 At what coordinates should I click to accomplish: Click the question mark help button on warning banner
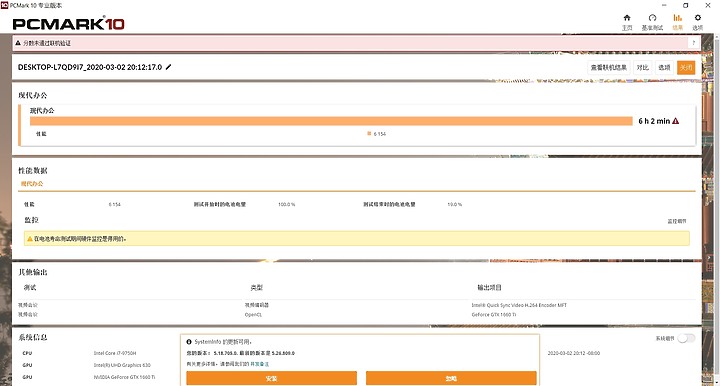pyautogui.click(x=693, y=43)
